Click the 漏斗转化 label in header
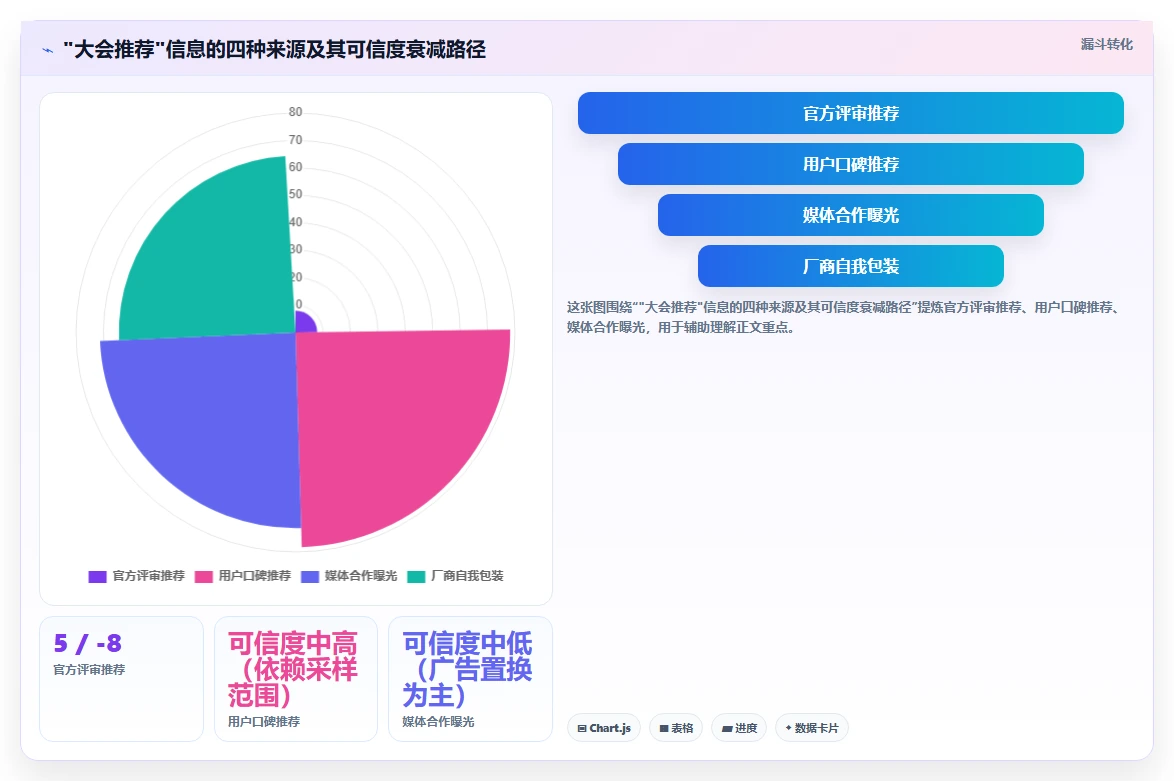Screen dimensions: 1174x781 (1106, 44)
